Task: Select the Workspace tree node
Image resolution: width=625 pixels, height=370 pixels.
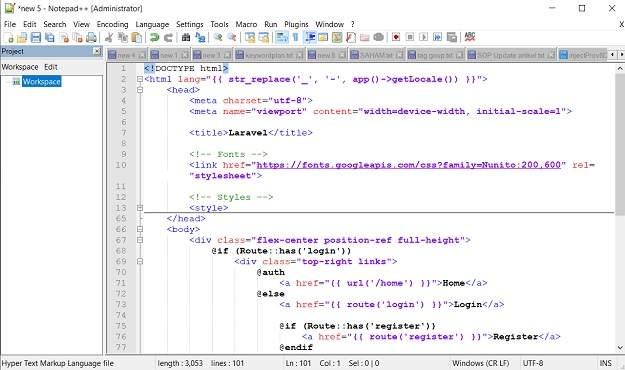Action: click(41, 82)
